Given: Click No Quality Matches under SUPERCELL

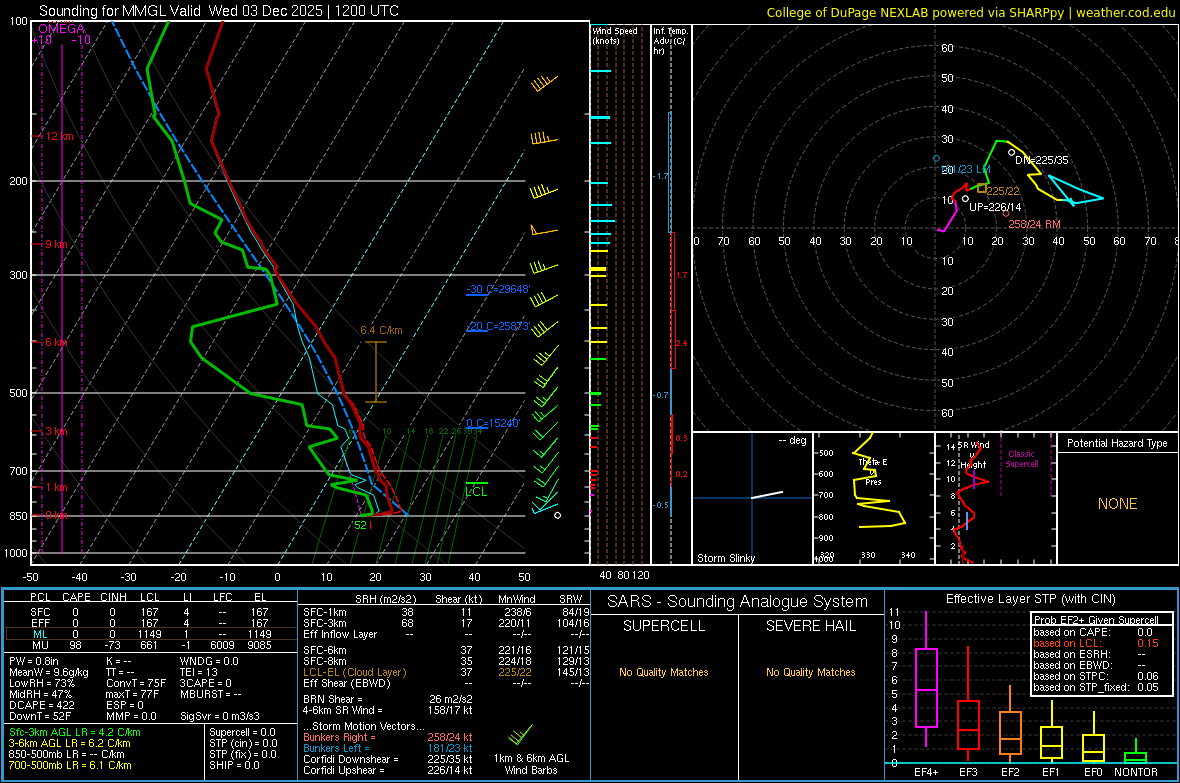Looking at the screenshot, I should pyautogui.click(x=663, y=672).
